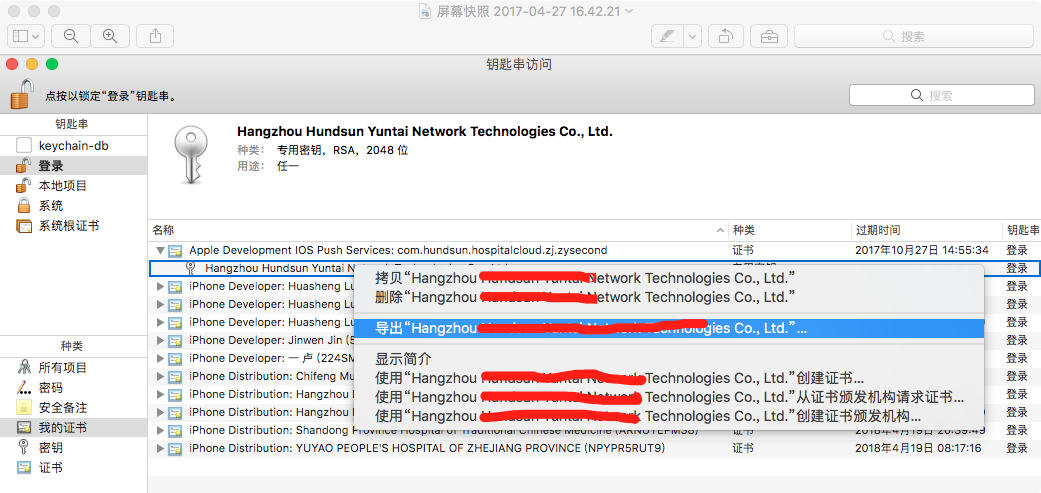This screenshot has height=493, width=1041.
Task: Open the markup toolbox icon in Preview
Action: coord(769,36)
